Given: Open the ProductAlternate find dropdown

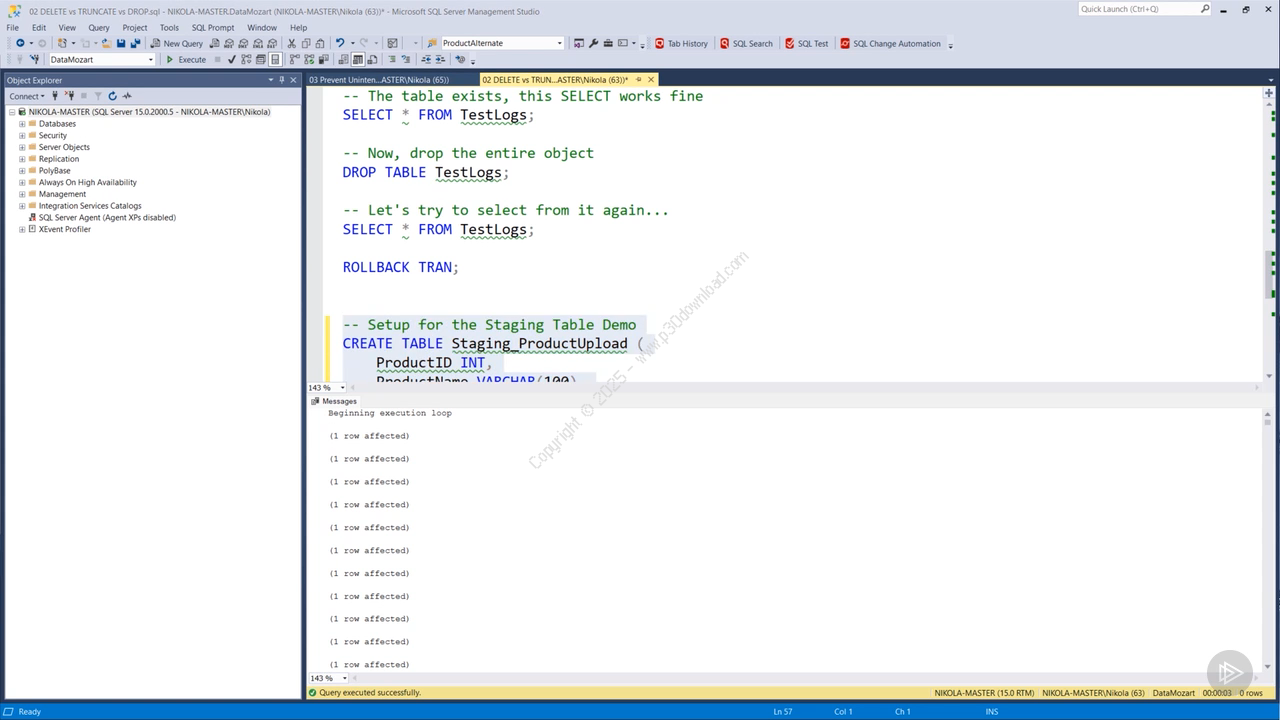Looking at the screenshot, I should click(x=559, y=43).
